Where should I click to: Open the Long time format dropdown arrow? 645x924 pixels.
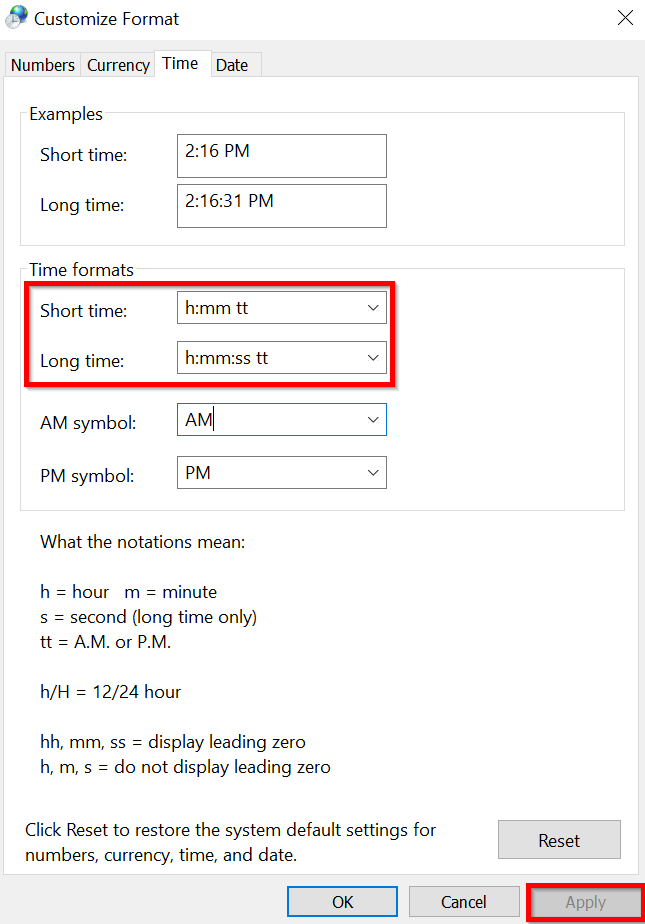373,358
